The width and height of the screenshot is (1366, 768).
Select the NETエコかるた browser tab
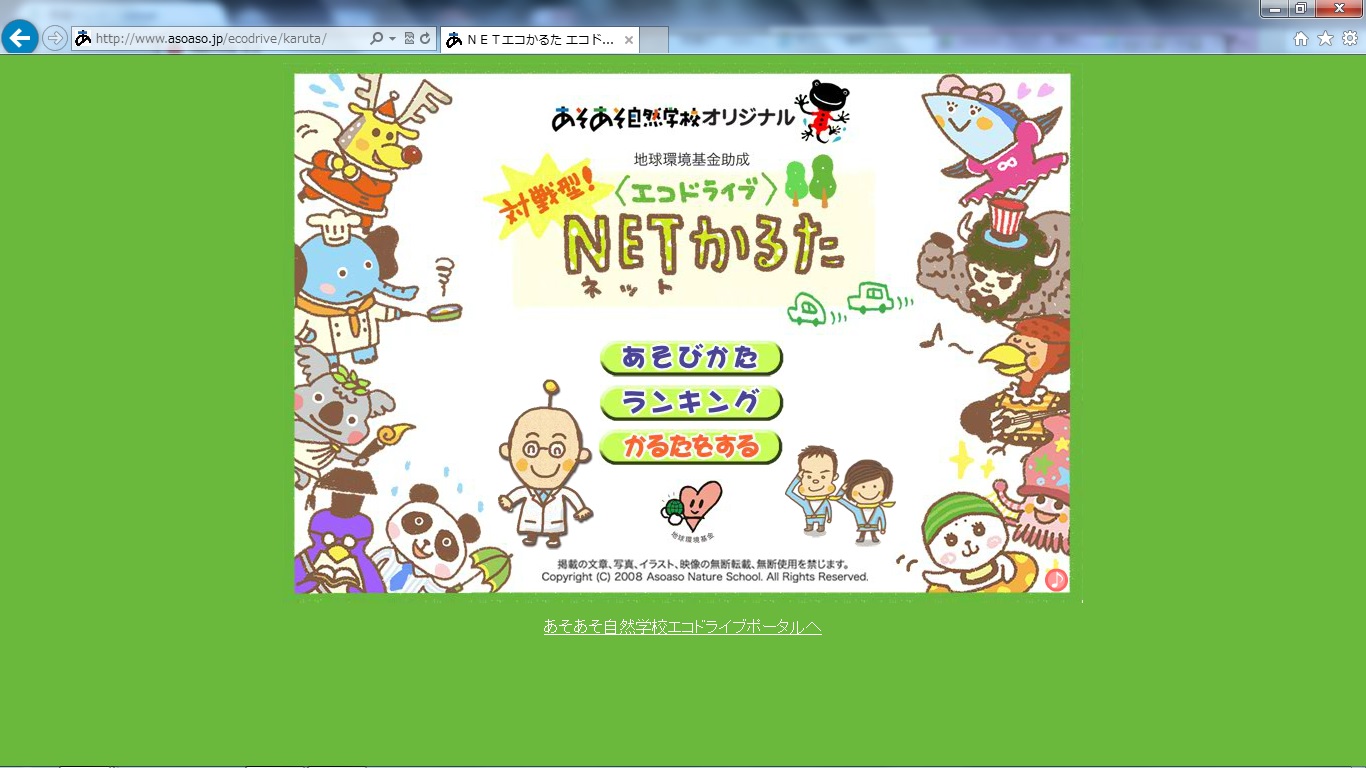click(x=539, y=40)
